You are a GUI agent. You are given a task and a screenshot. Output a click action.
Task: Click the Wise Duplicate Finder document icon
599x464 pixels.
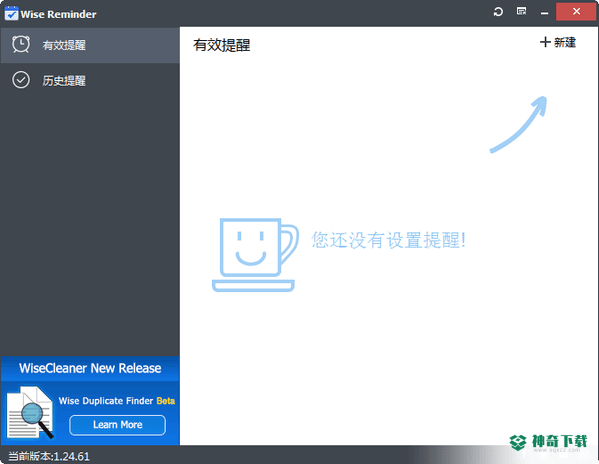[29, 412]
